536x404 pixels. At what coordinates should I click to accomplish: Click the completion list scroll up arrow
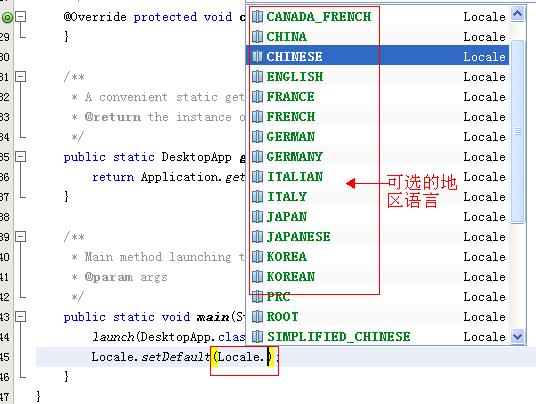click(518, 14)
